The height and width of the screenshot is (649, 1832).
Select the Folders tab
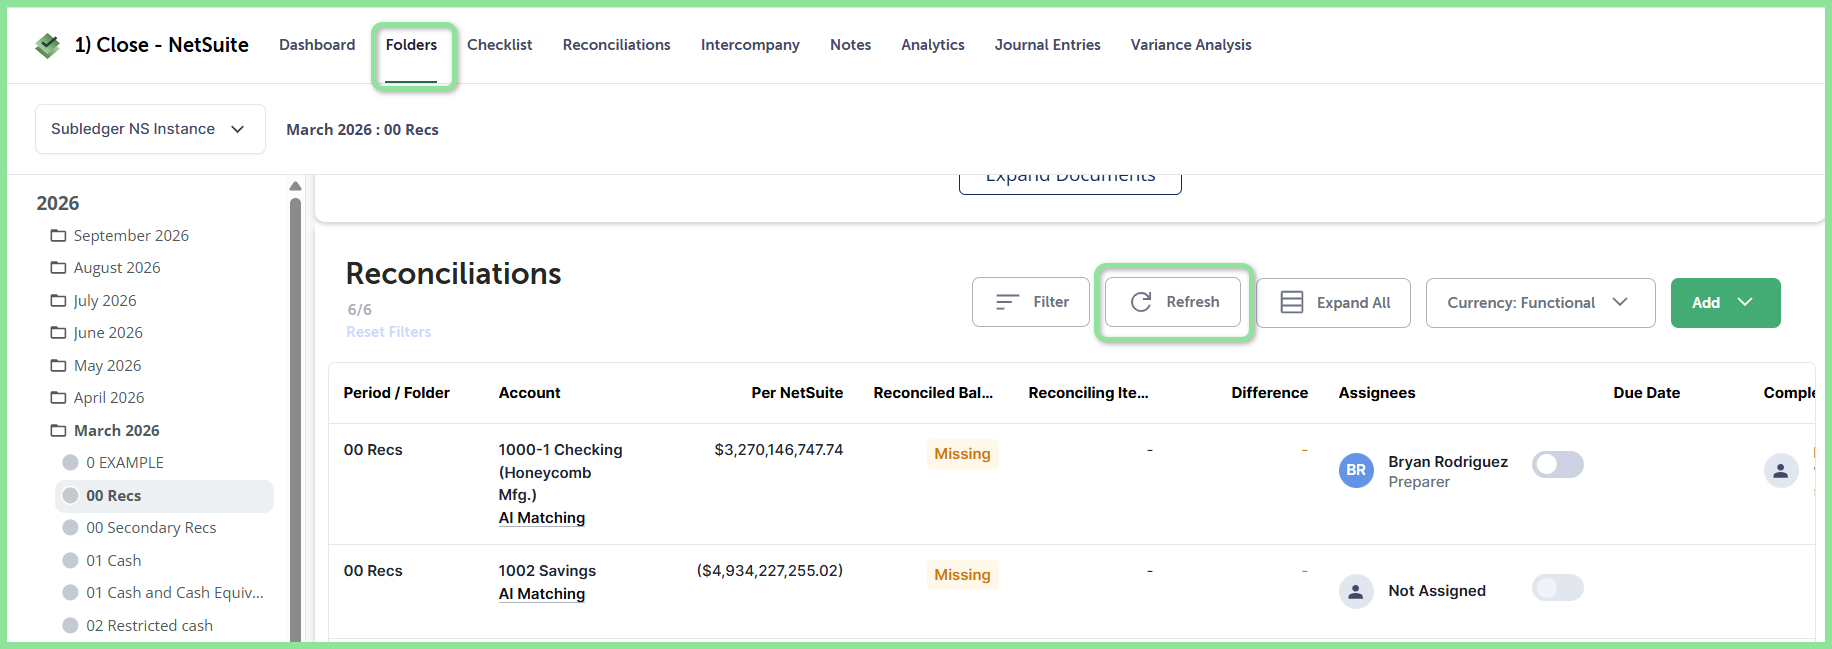click(x=411, y=45)
